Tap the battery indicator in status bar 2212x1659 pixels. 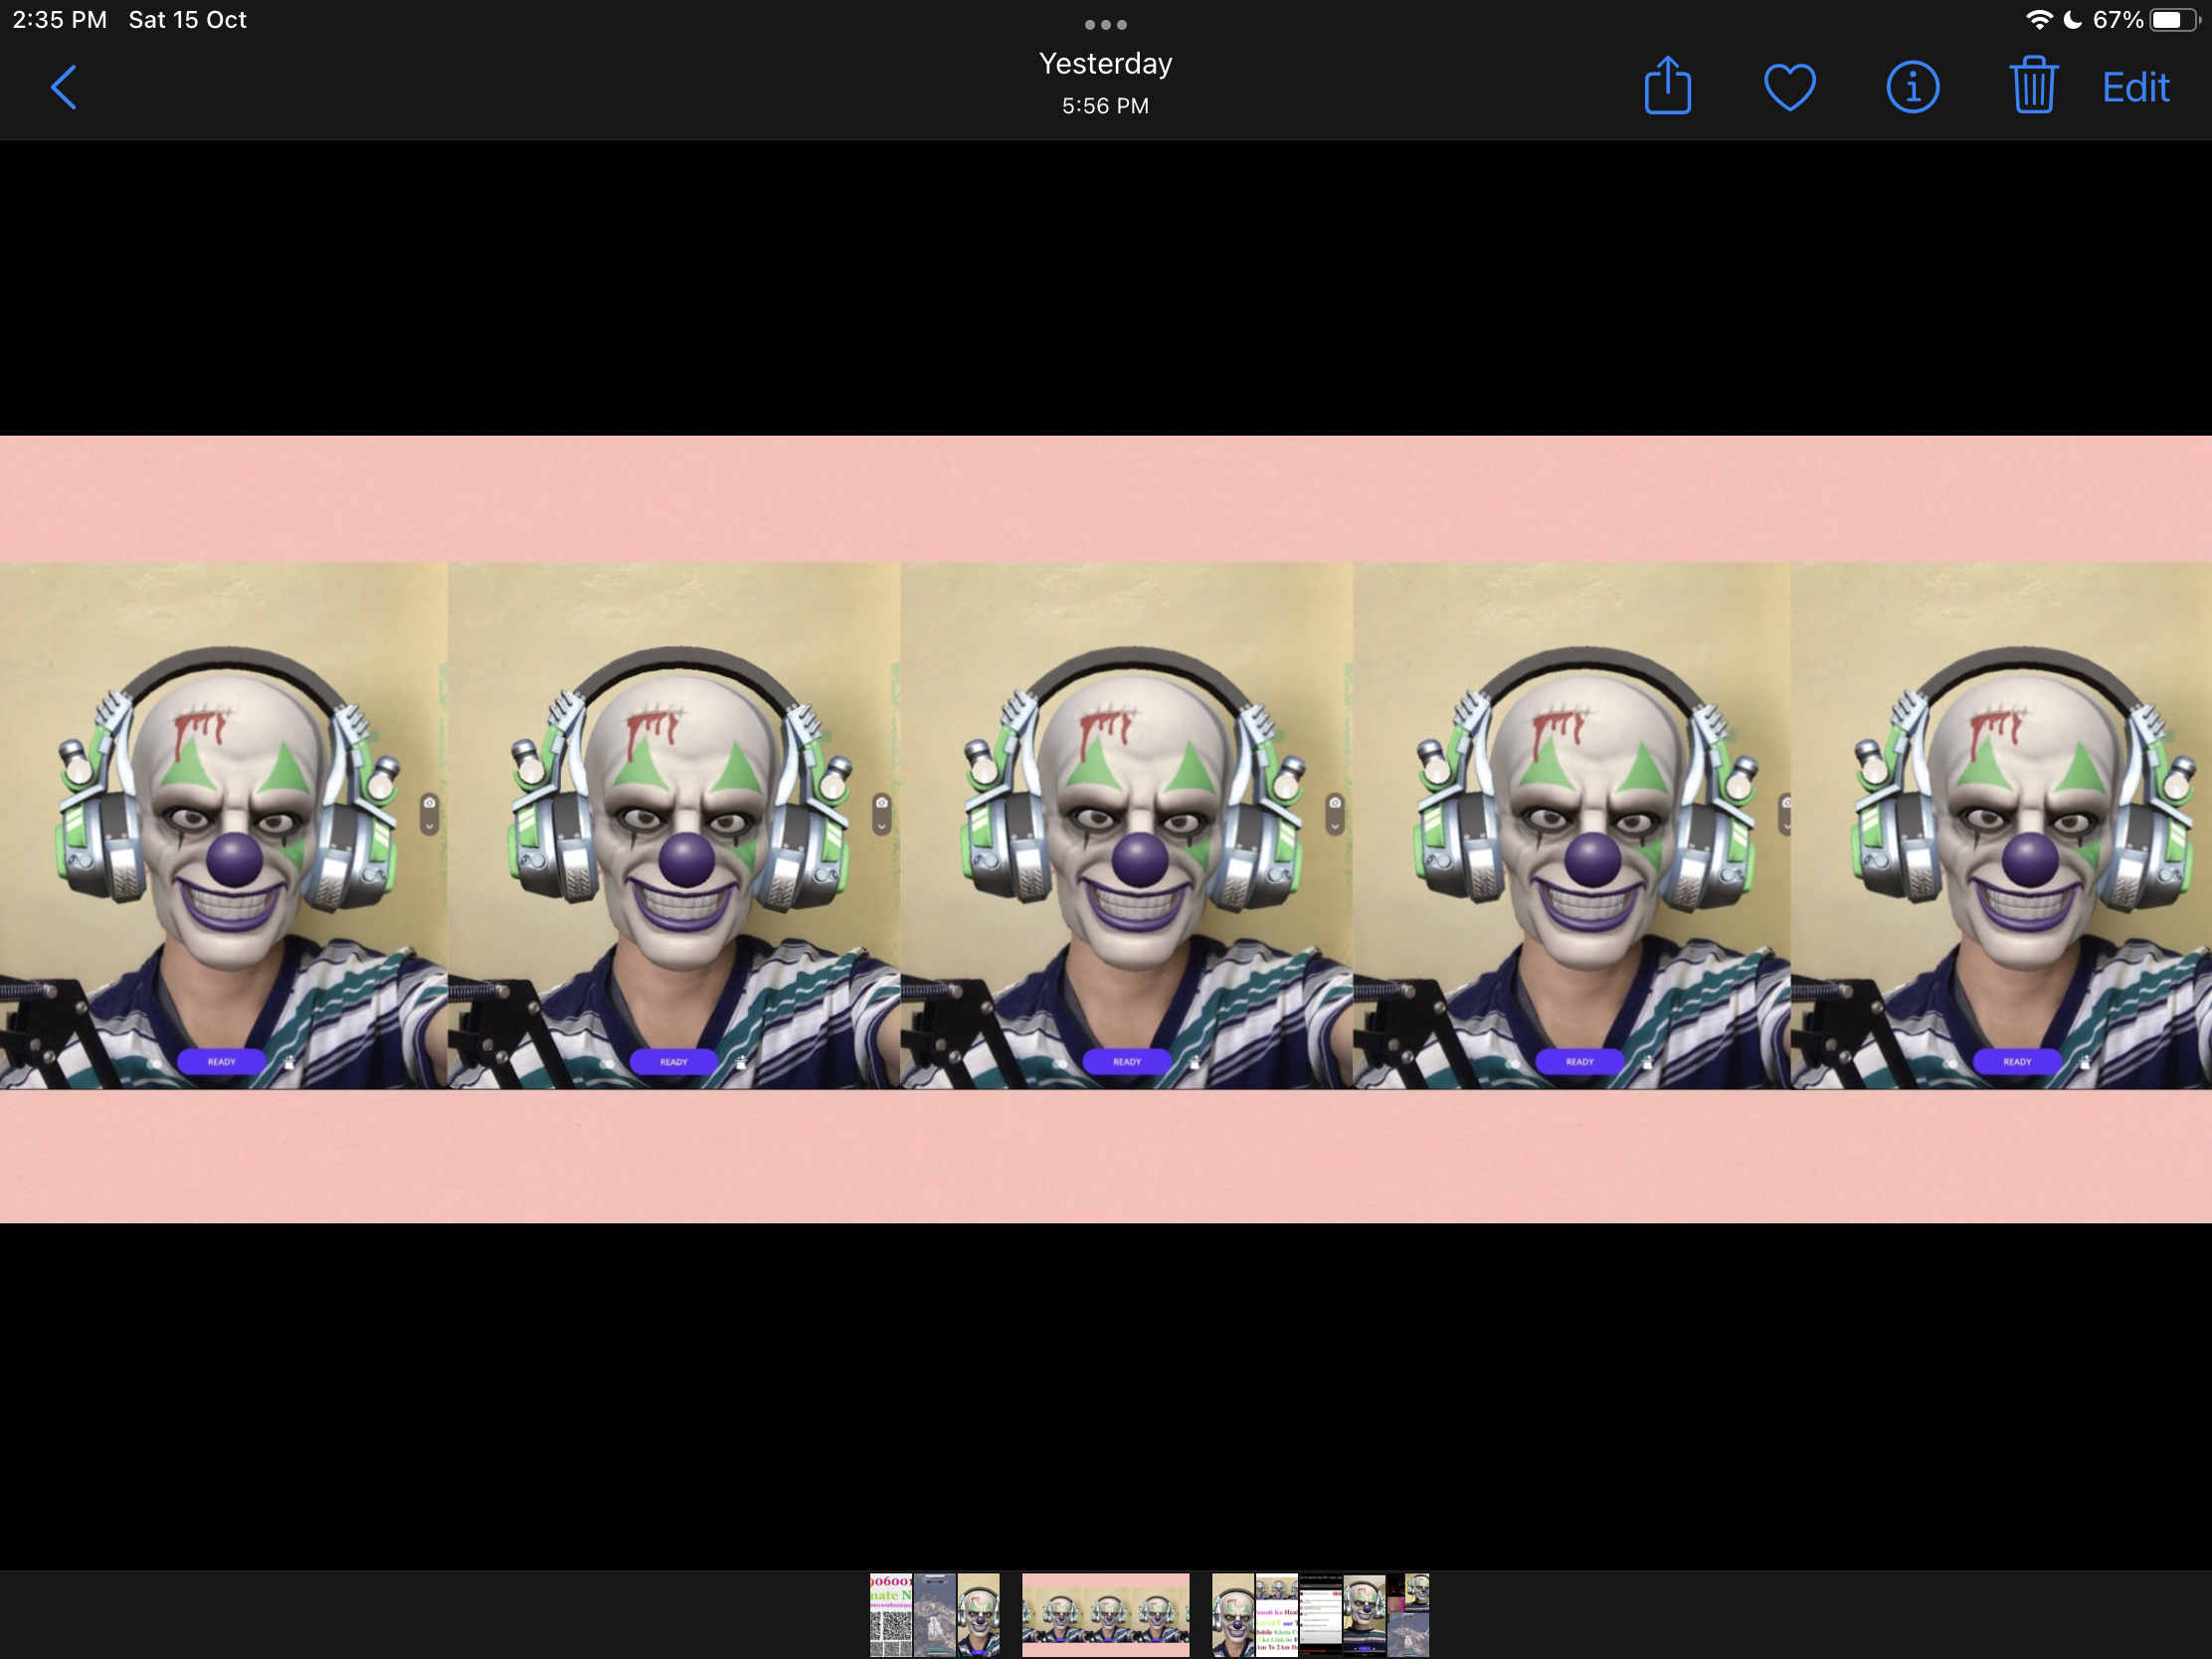pos(2172,20)
